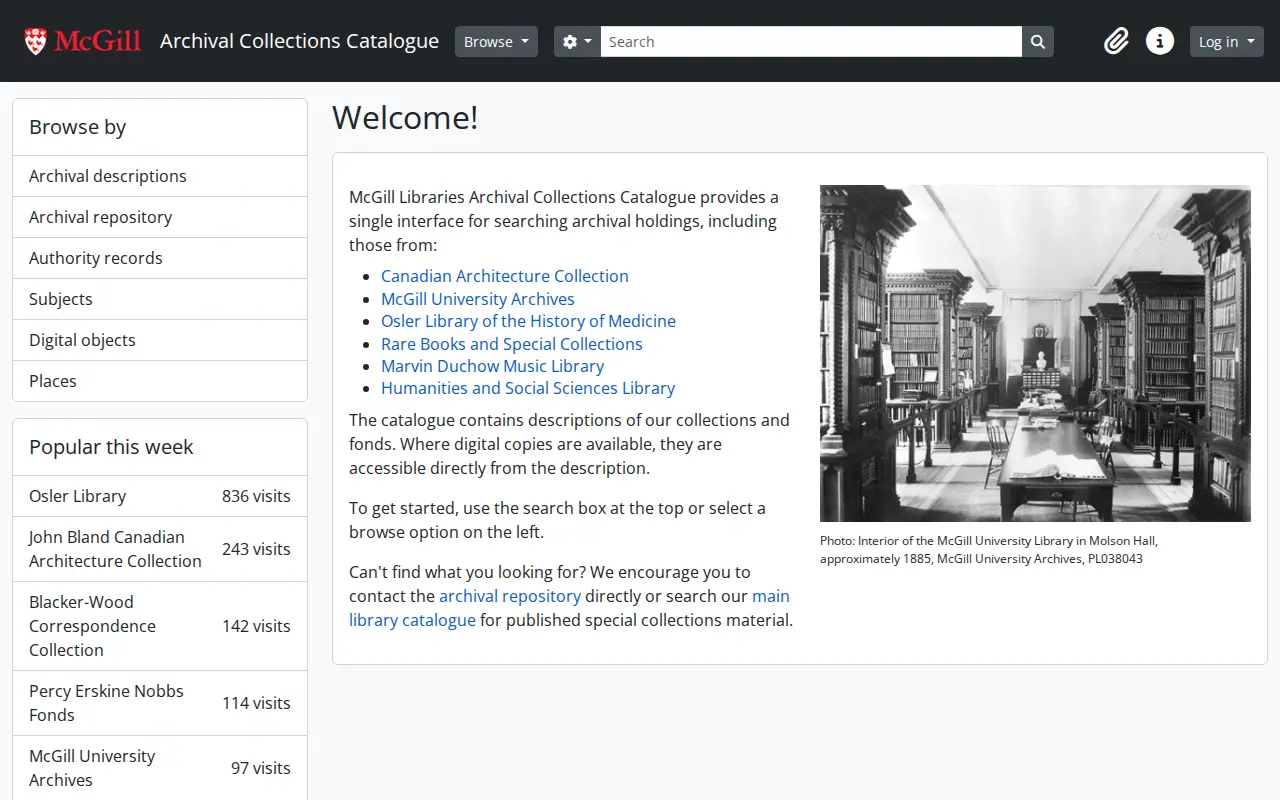This screenshot has height=800, width=1280.
Task: Open Marvin Duchow Music Library link
Action: 492,366
